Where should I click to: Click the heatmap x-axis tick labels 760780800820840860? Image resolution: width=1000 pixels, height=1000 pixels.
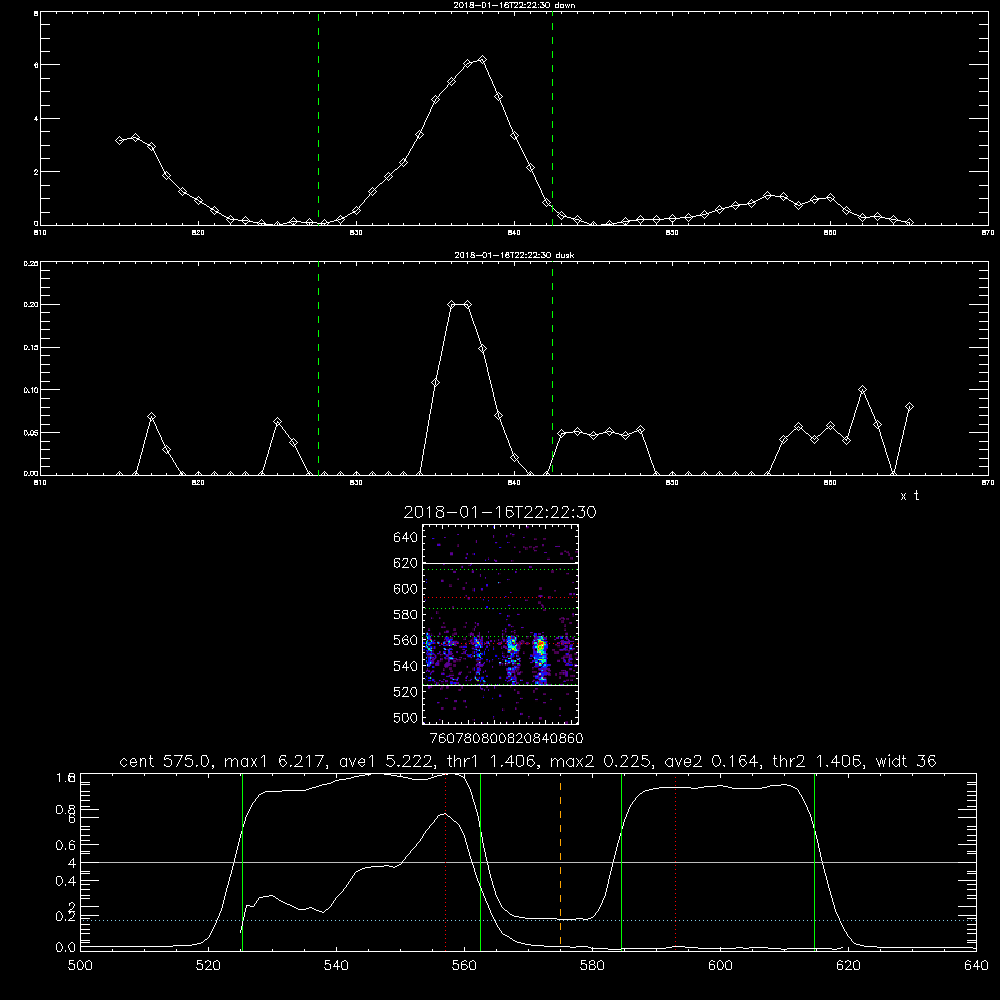(x=506, y=738)
